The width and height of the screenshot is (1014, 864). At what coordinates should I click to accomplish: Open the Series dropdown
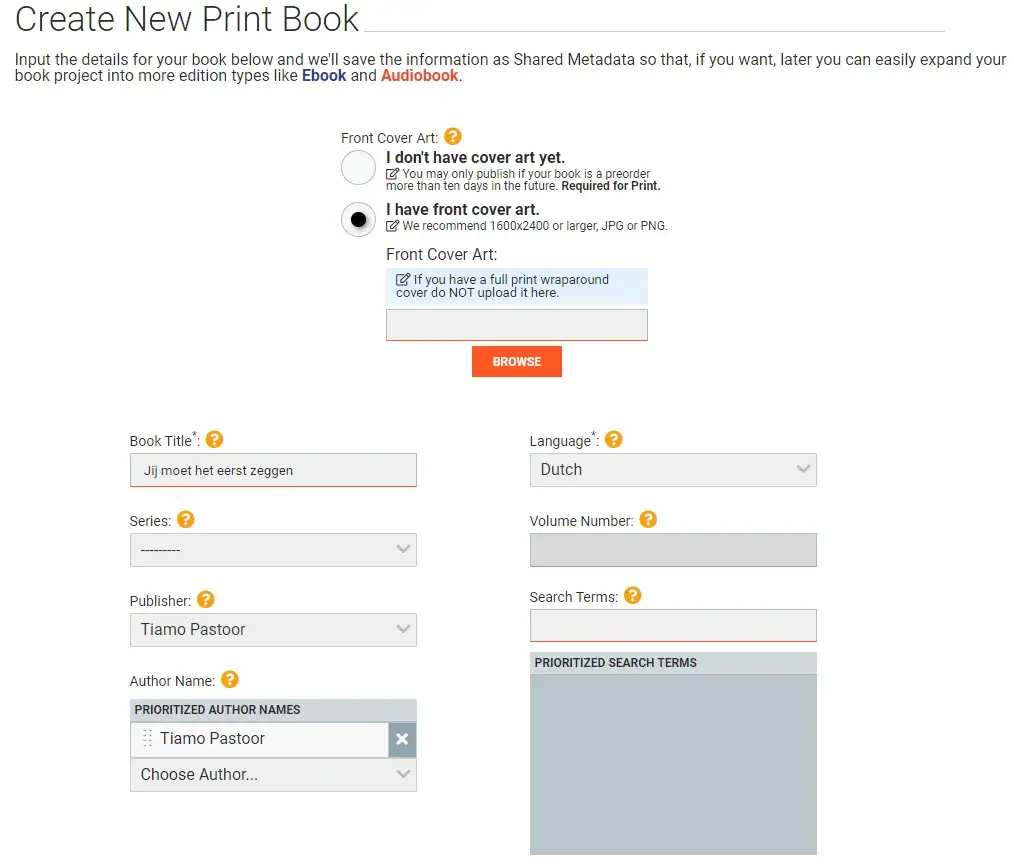pyautogui.click(x=273, y=550)
